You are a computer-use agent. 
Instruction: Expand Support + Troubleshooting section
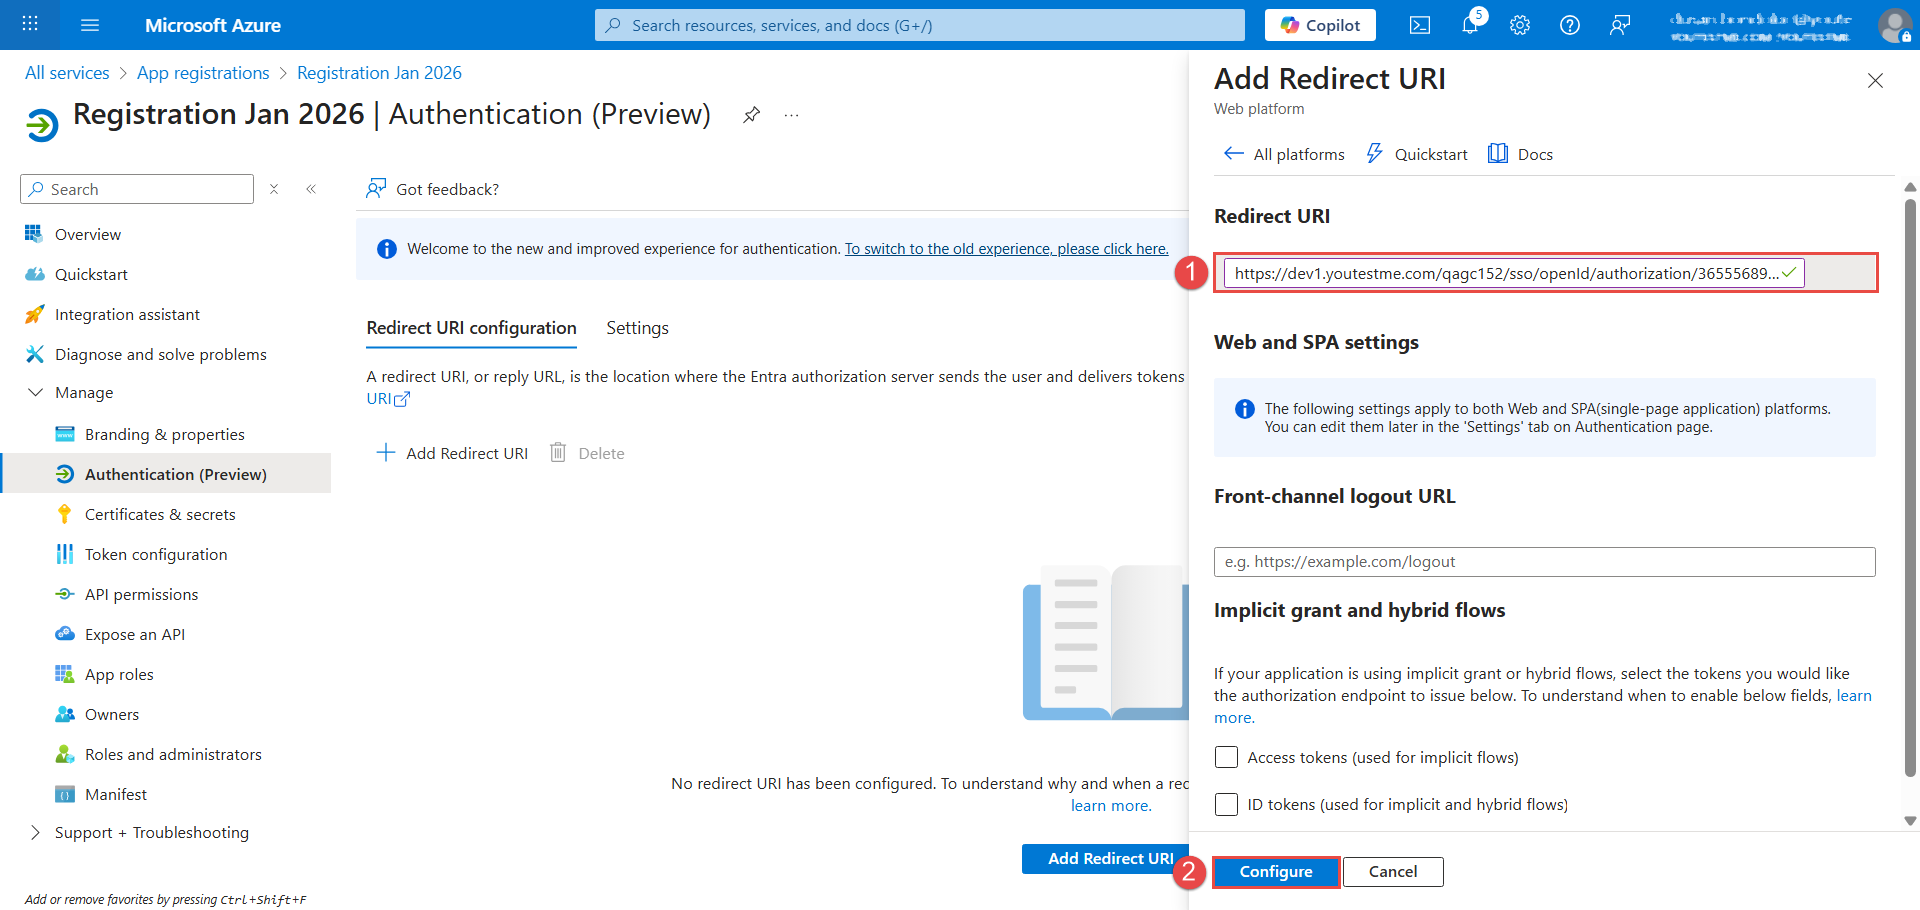36,832
